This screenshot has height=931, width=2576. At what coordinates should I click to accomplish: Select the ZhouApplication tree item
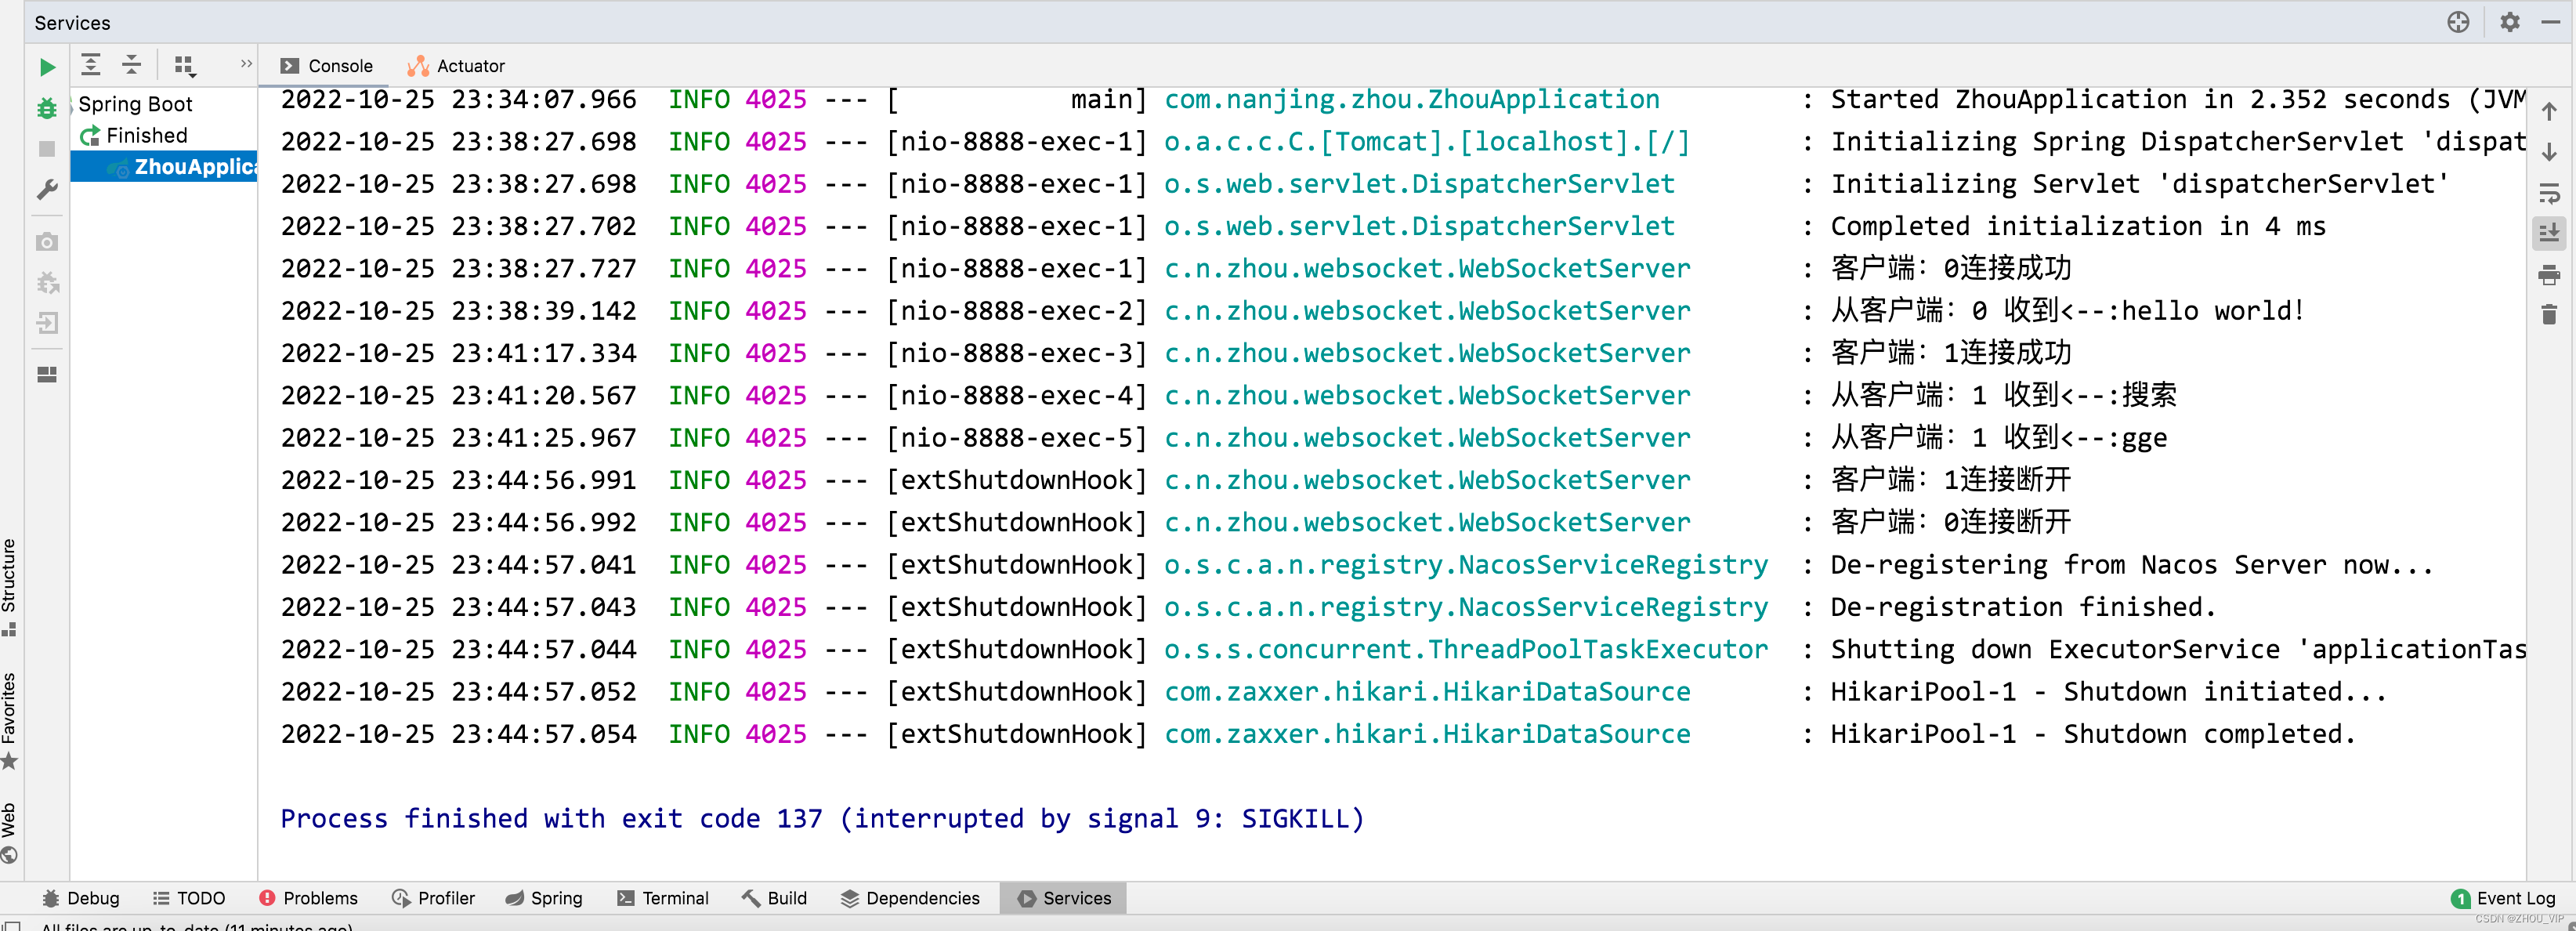[x=195, y=167]
